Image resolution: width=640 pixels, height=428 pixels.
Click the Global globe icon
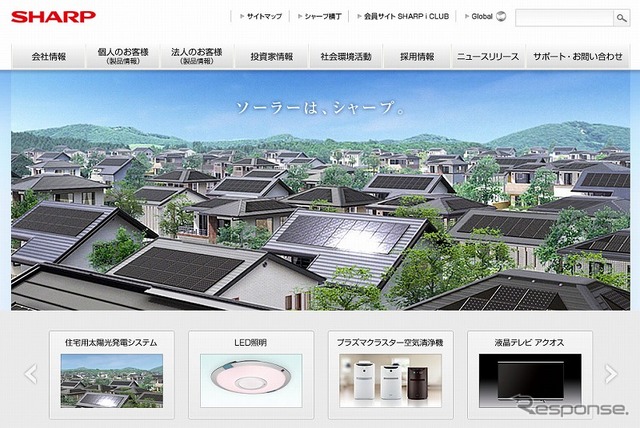tap(501, 16)
